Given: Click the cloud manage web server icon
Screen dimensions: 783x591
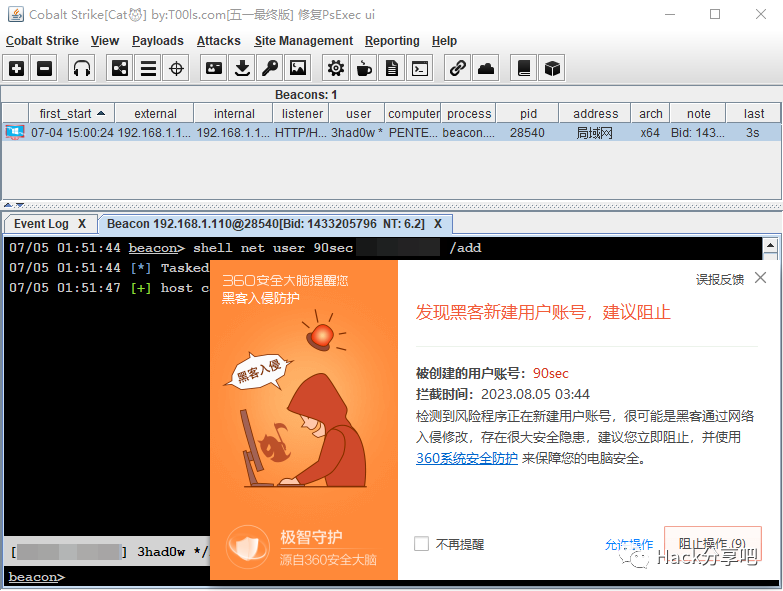Looking at the screenshot, I should pyautogui.click(x=486, y=68).
